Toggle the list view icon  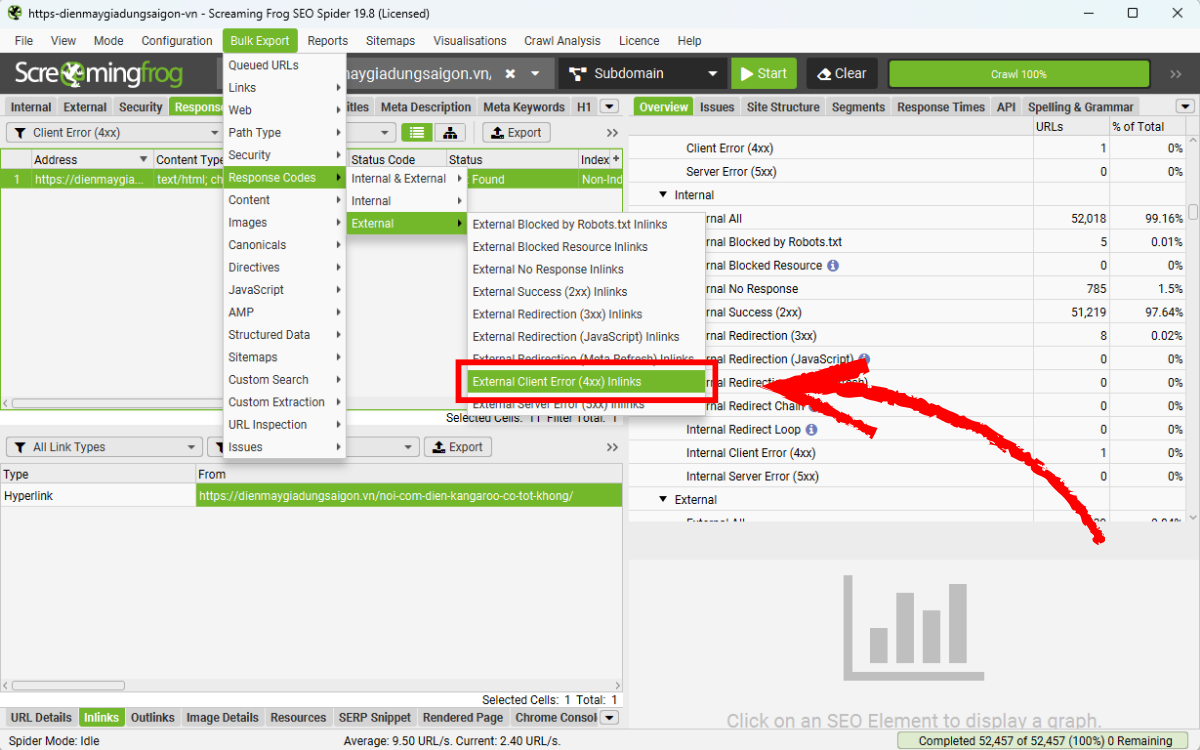[x=417, y=132]
